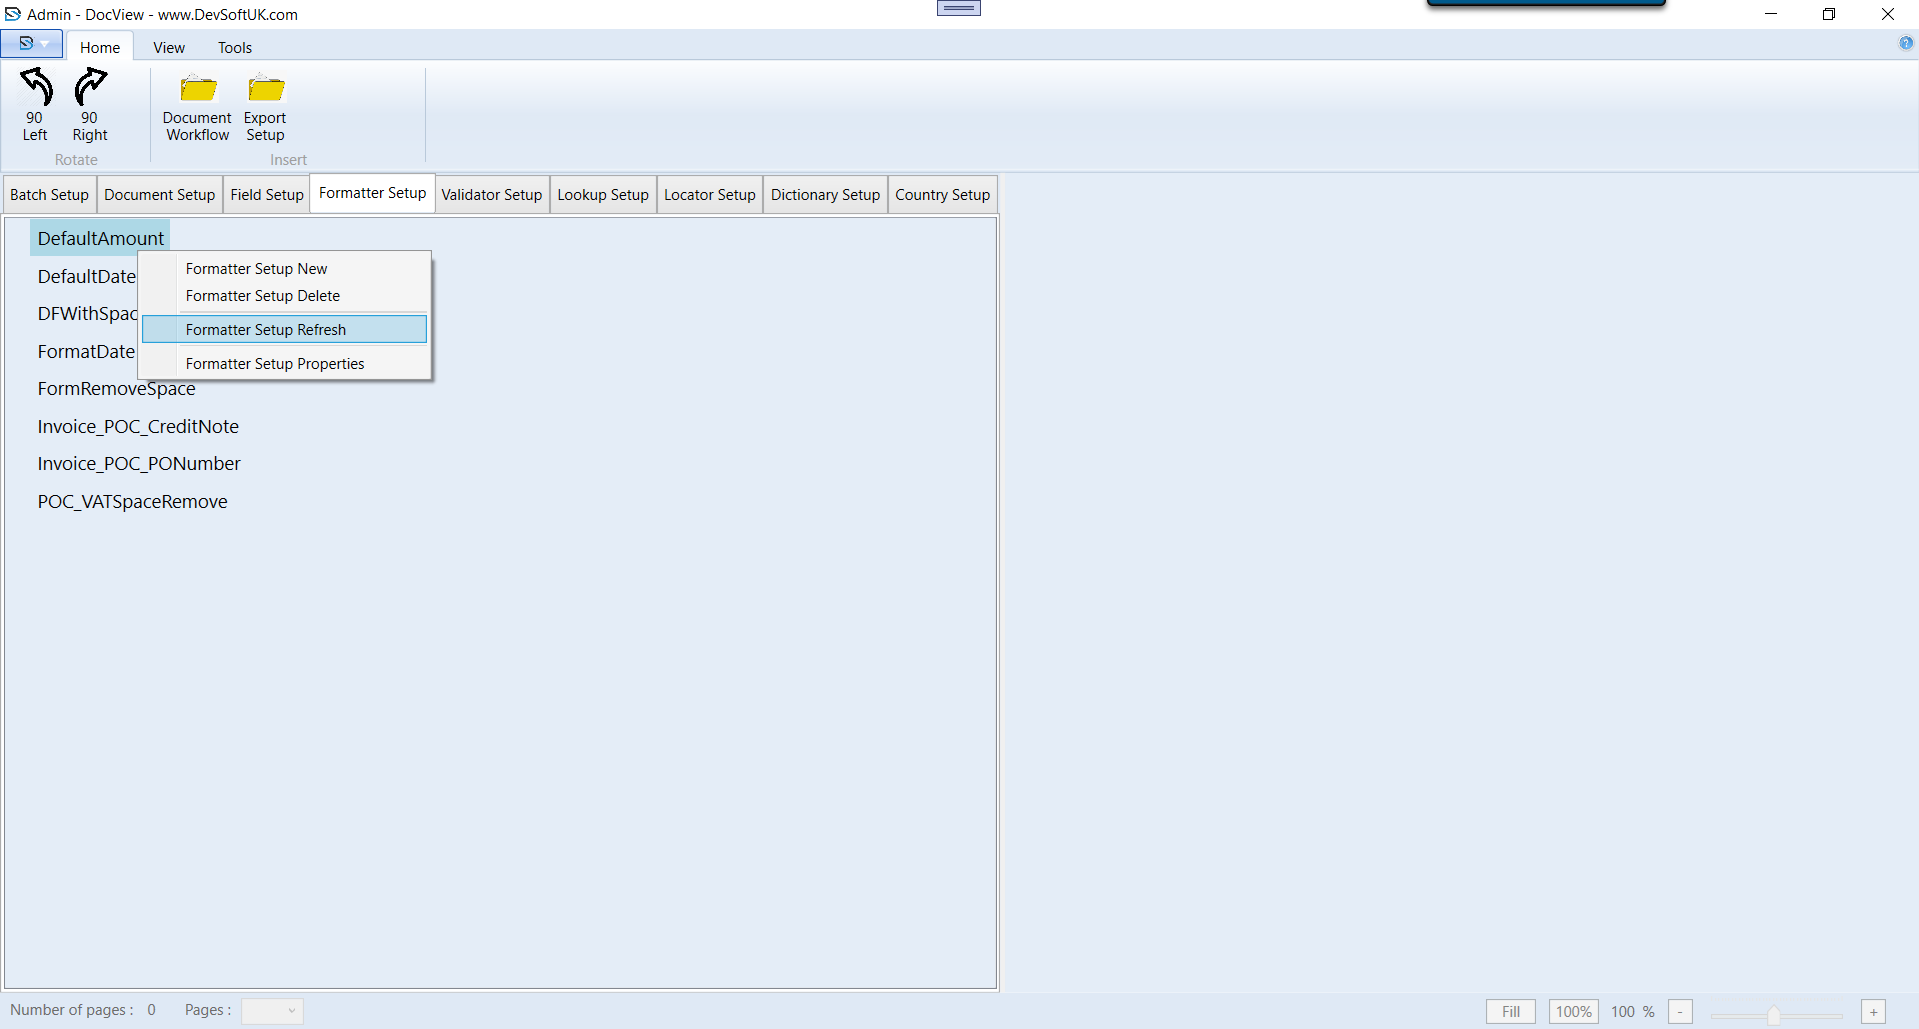The height and width of the screenshot is (1029, 1919).
Task: Open the View ribbon tab
Action: 168,48
